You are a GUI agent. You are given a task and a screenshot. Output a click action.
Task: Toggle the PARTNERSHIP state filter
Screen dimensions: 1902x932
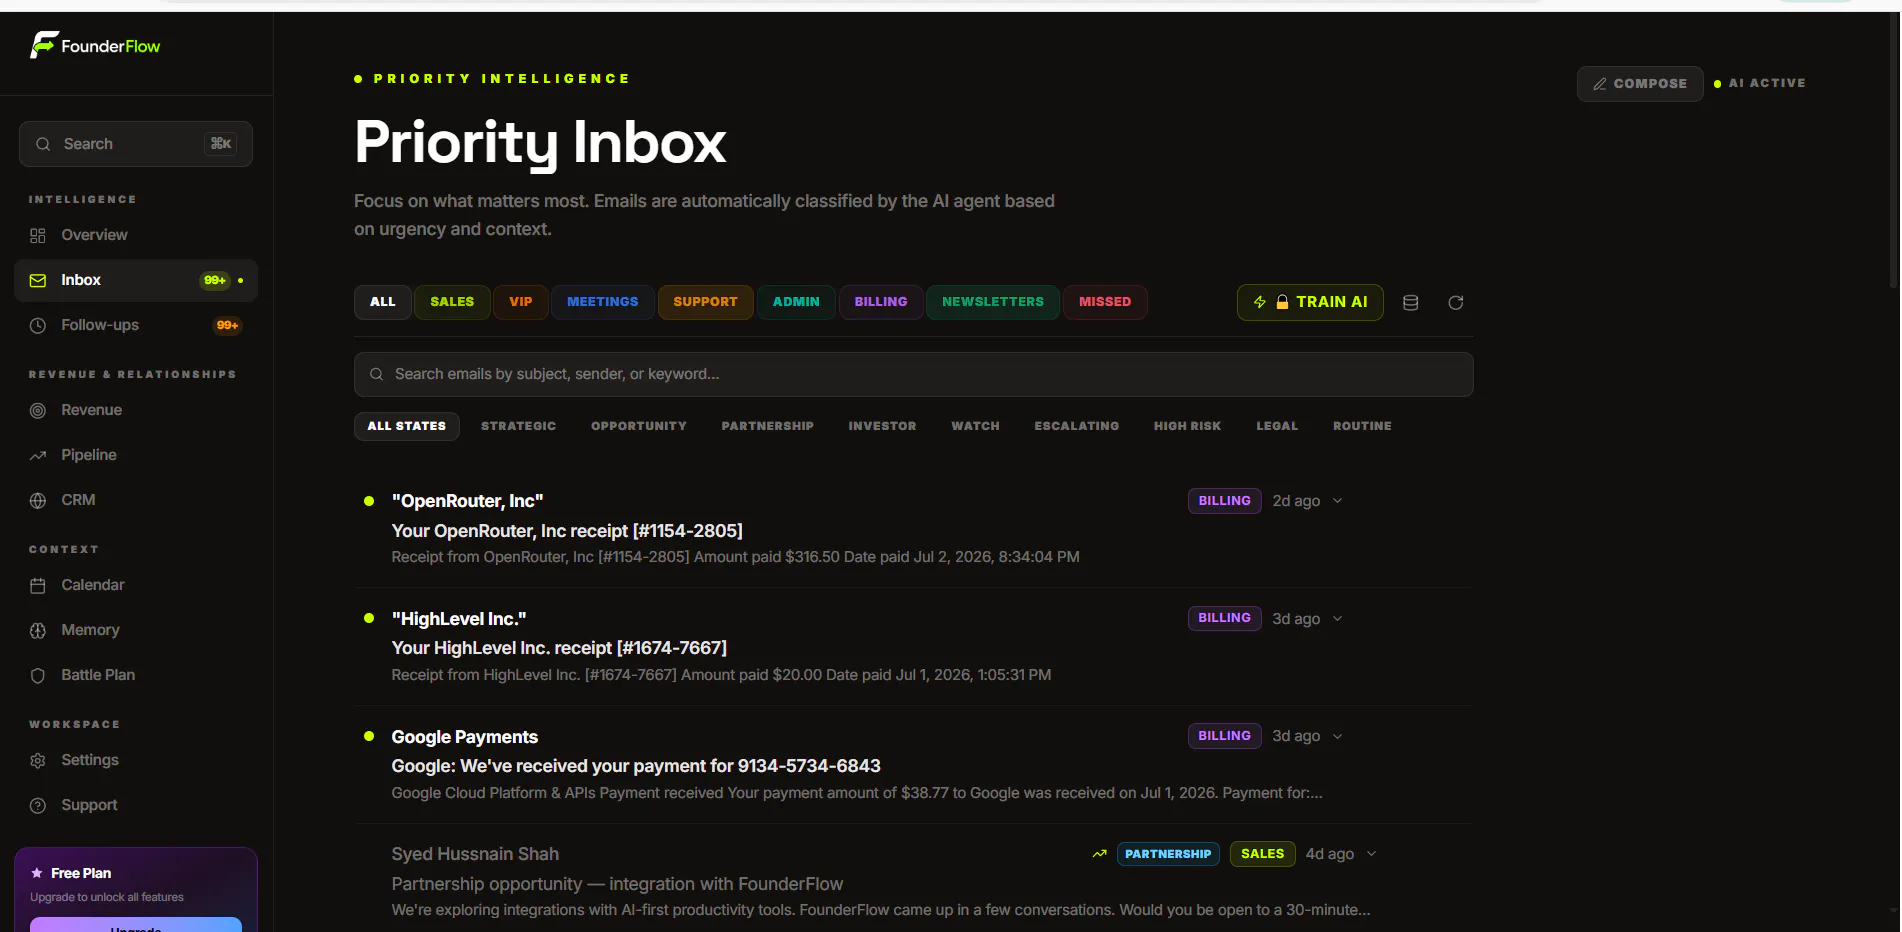pyautogui.click(x=768, y=426)
